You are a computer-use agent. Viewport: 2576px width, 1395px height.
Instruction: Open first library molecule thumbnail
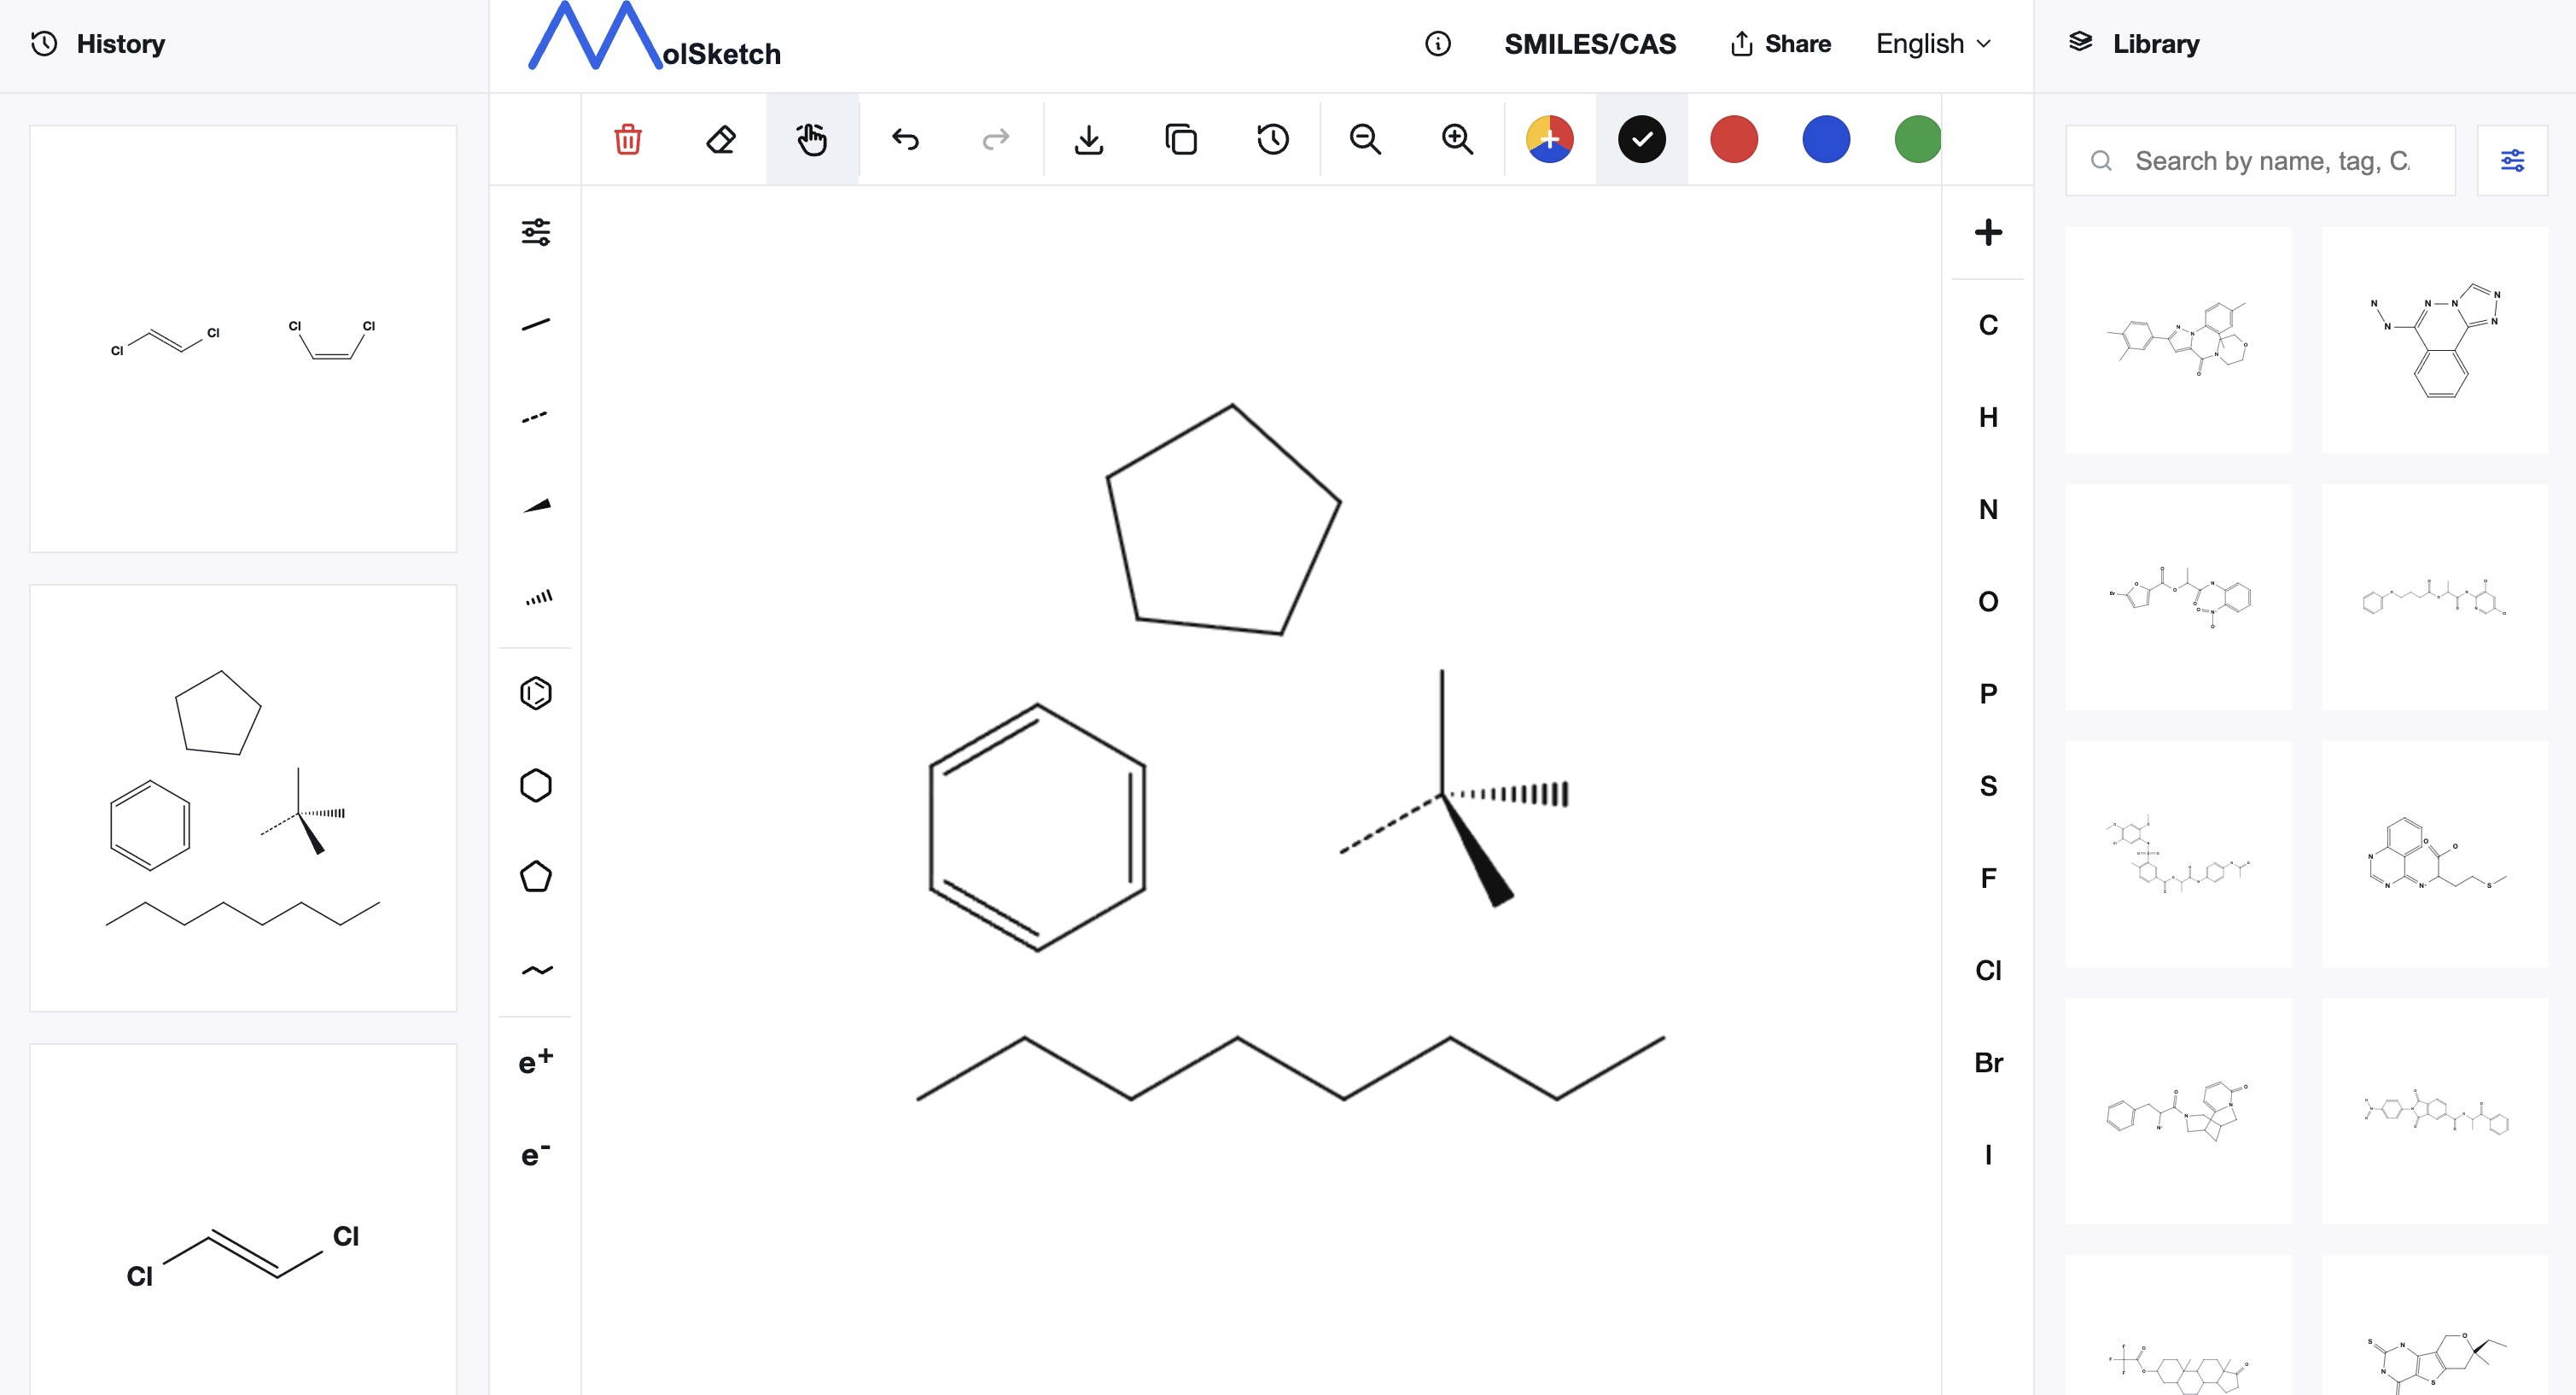(2178, 340)
